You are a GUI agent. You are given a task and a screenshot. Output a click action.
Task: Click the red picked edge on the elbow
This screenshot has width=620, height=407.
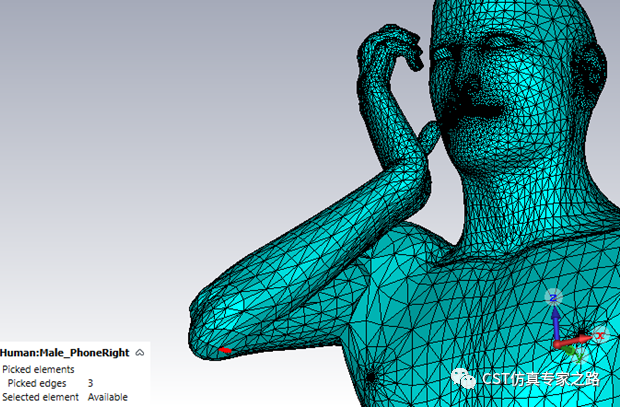225,350
